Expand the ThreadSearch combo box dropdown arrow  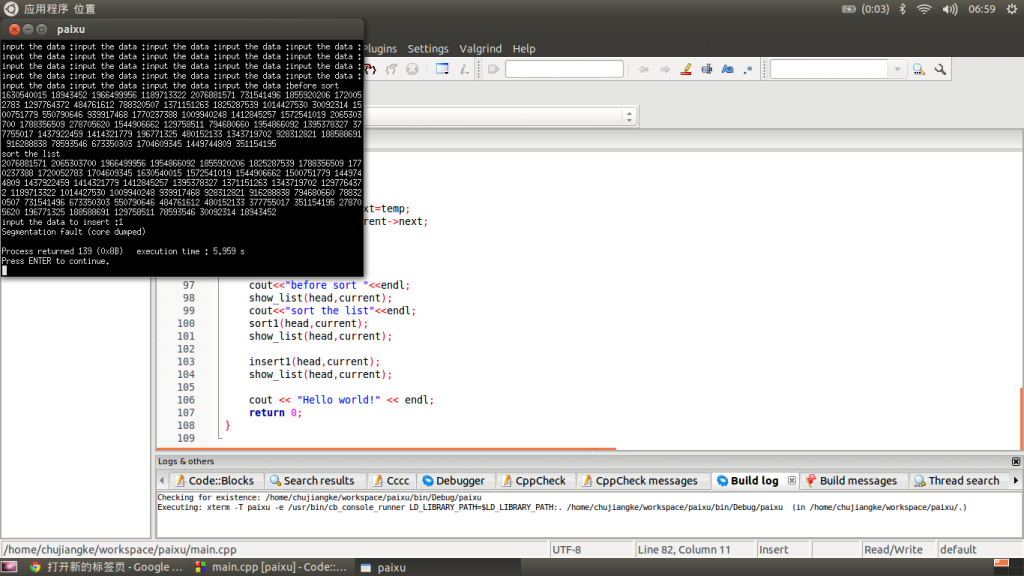click(897, 69)
